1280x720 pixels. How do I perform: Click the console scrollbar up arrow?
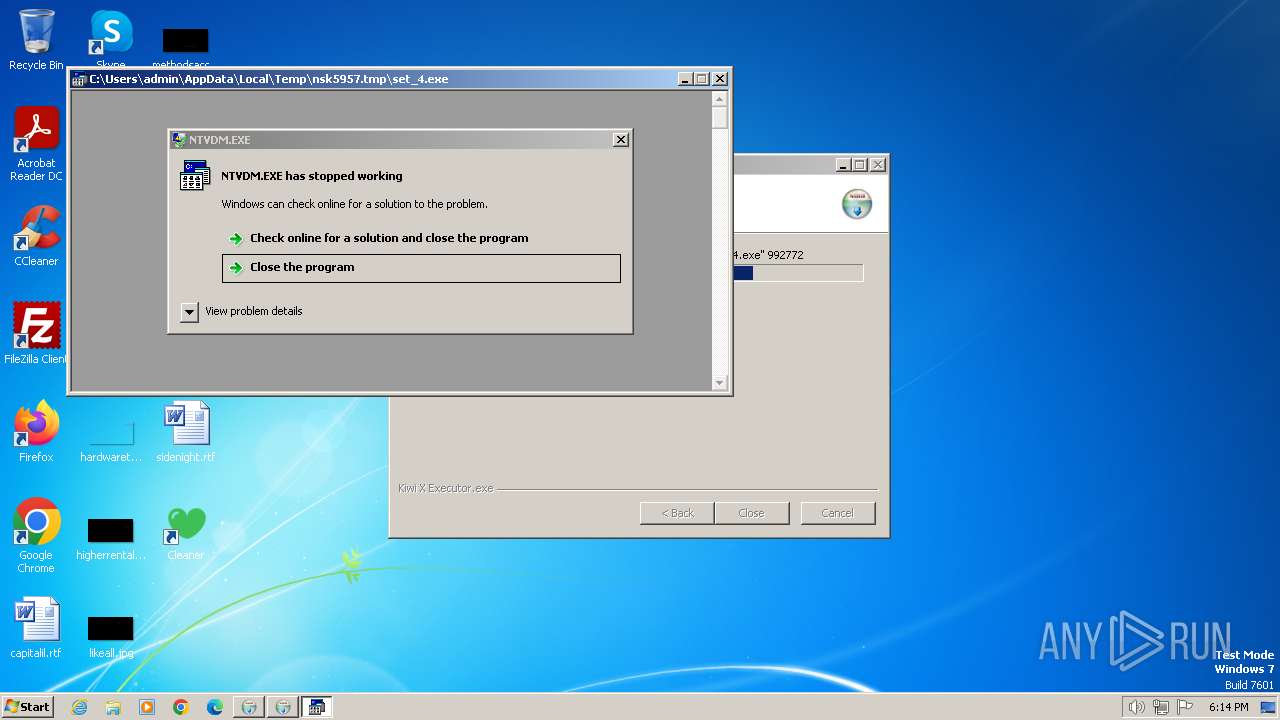pyautogui.click(x=719, y=98)
